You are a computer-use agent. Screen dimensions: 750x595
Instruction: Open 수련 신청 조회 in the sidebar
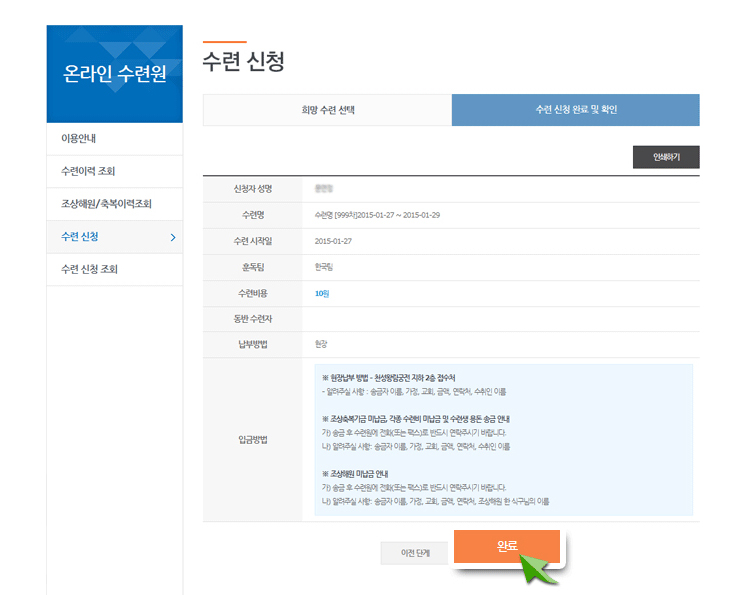pos(115,269)
